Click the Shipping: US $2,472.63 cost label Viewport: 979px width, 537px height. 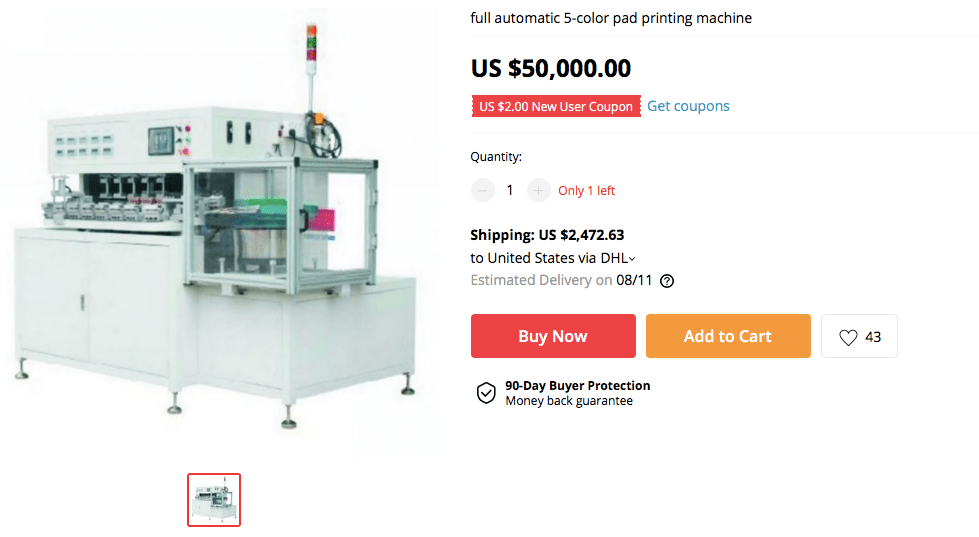[x=547, y=235]
